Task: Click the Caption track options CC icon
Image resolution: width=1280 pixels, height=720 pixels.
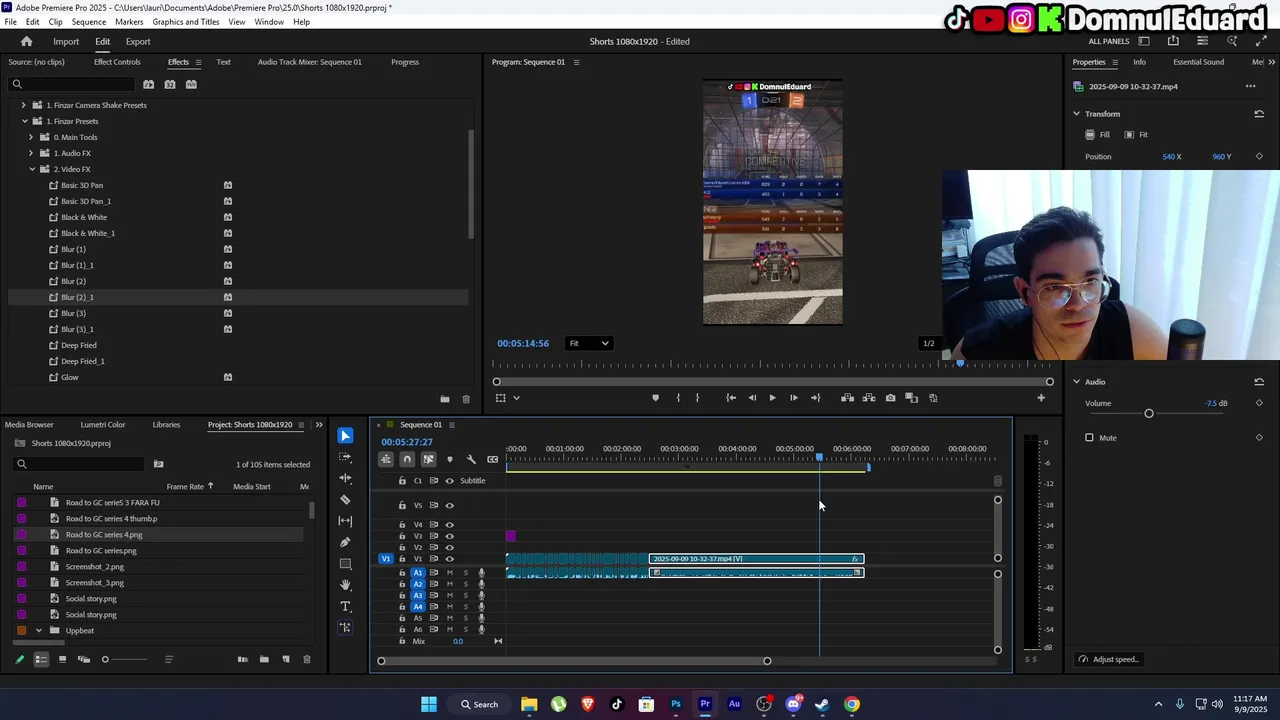Action: pyautogui.click(x=492, y=459)
